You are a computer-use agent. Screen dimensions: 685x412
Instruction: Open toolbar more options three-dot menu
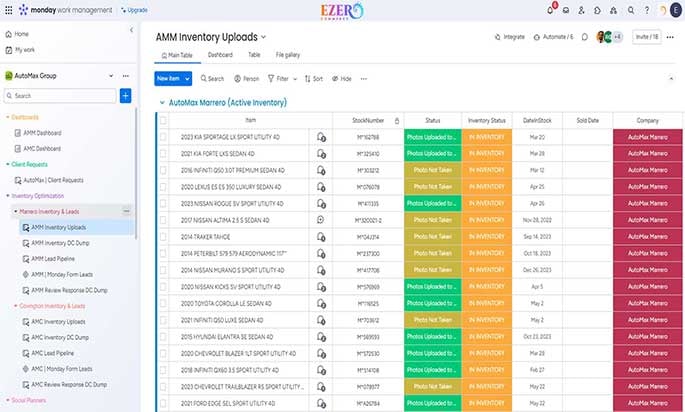click(363, 79)
